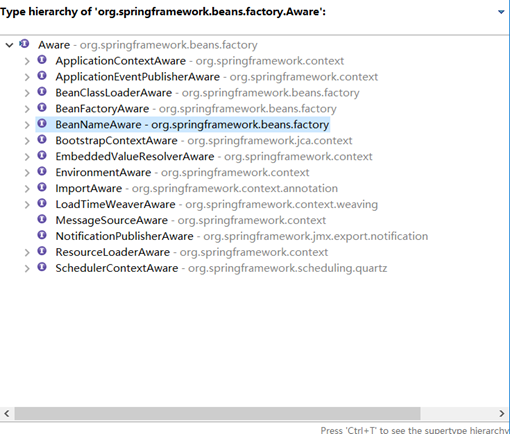This screenshot has width=510, height=434.
Task: Select the Aware root tree item
Action: coord(148,45)
